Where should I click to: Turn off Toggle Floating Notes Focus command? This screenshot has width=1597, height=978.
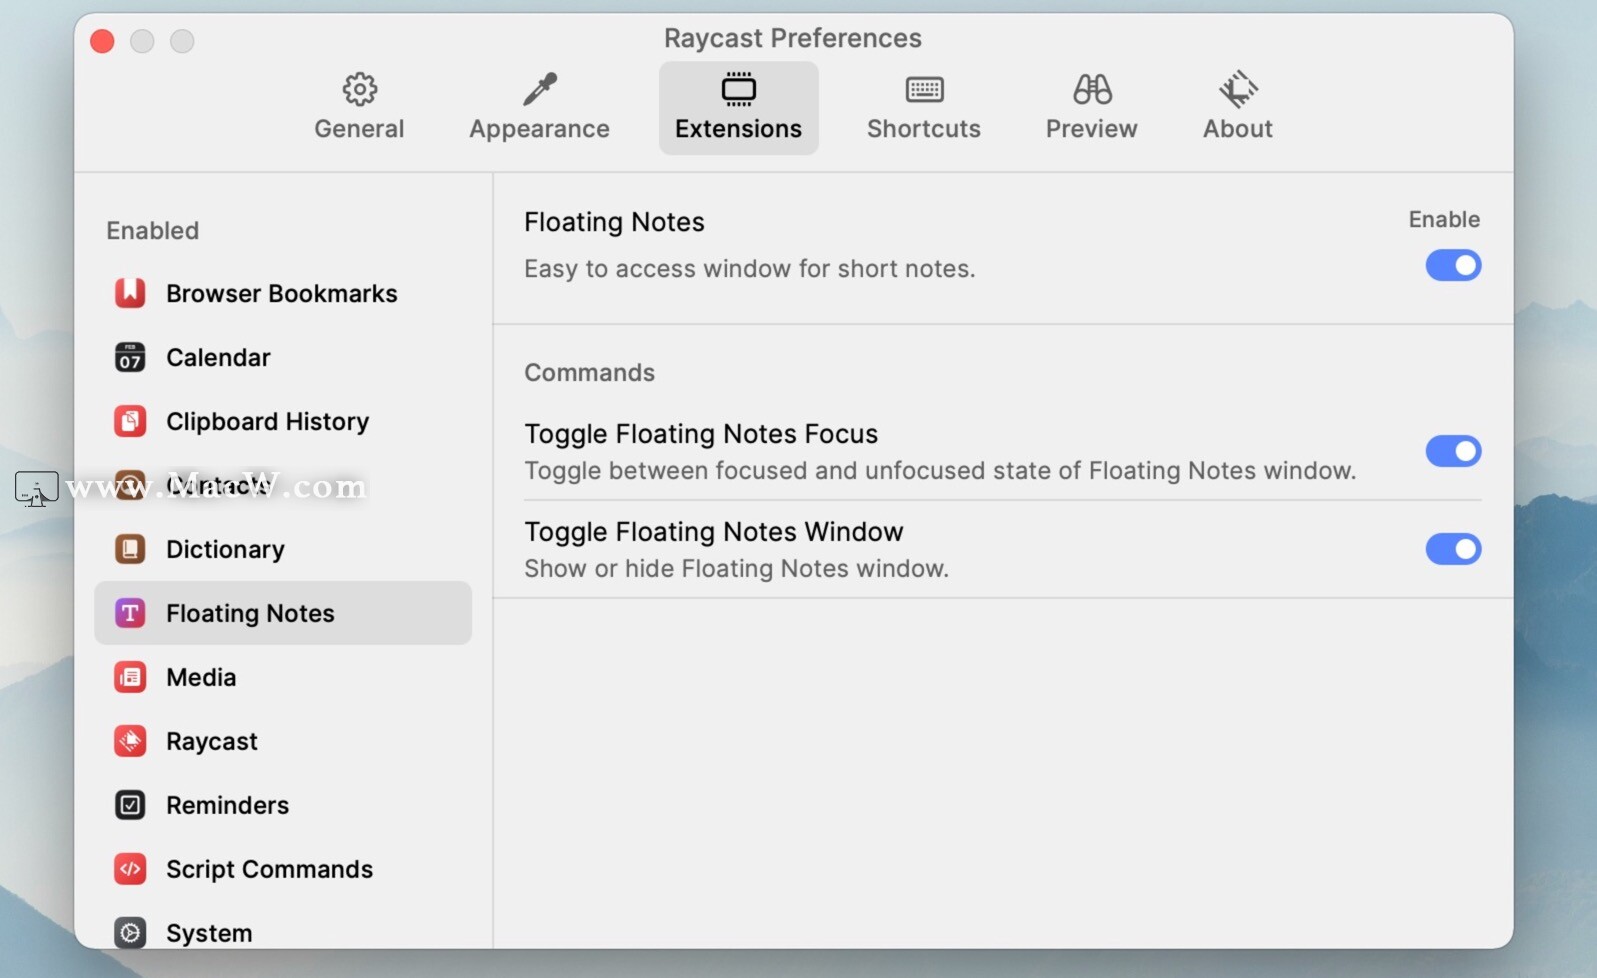[x=1453, y=451]
